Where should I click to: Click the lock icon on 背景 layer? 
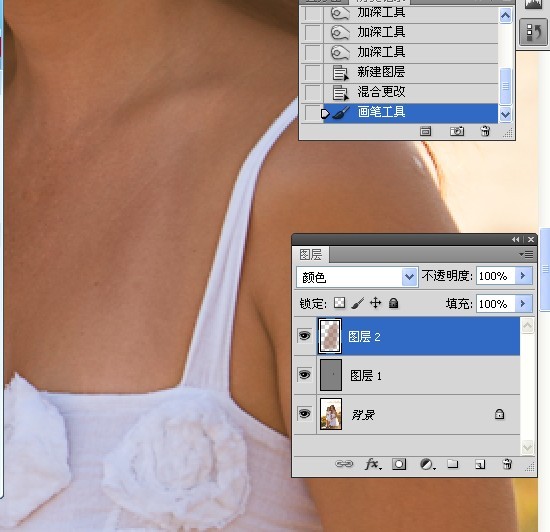pos(499,414)
